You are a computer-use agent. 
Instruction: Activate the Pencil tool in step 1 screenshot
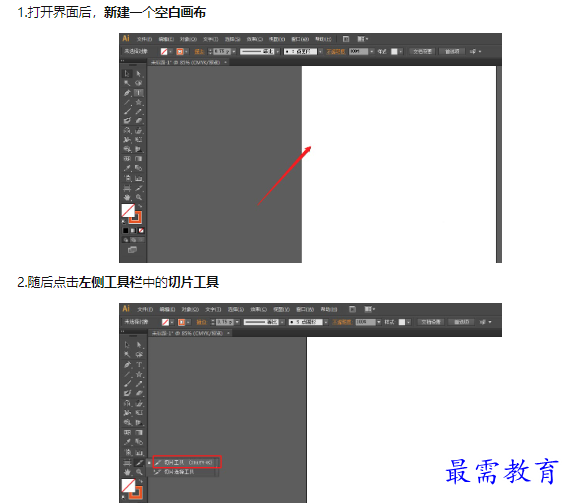click(139, 111)
